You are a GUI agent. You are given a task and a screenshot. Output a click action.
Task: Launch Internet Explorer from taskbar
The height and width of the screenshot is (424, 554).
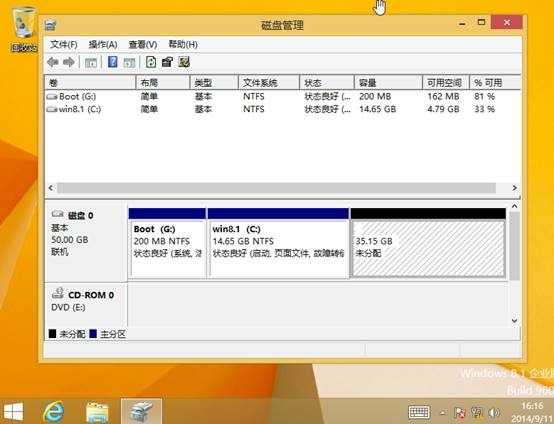(x=54, y=412)
